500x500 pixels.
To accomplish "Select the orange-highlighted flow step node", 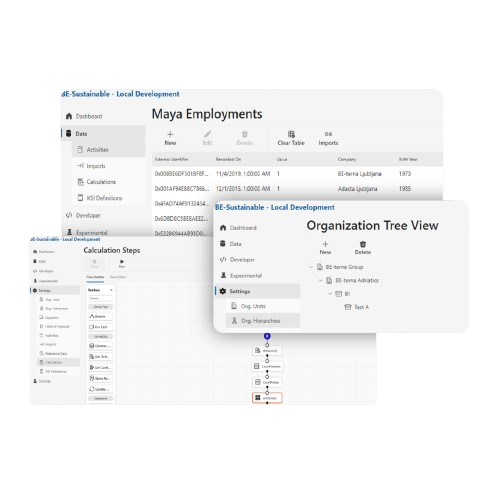I will pos(267,398).
